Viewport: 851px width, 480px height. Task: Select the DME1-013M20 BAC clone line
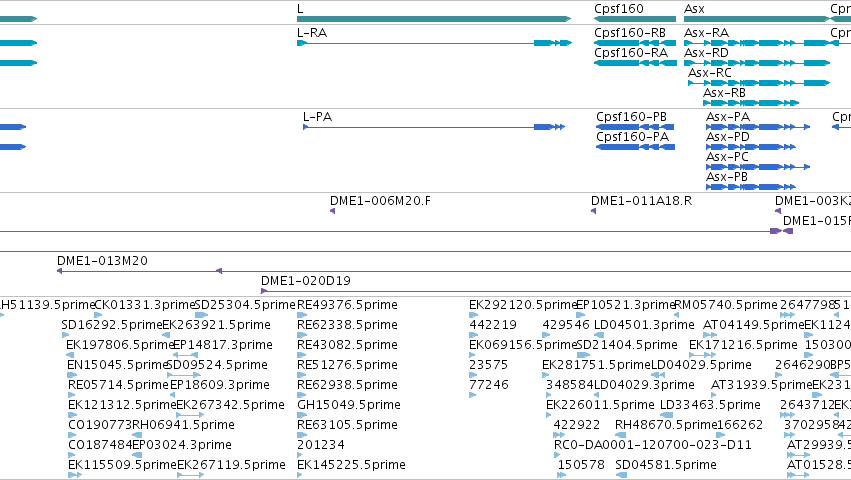click(139, 271)
